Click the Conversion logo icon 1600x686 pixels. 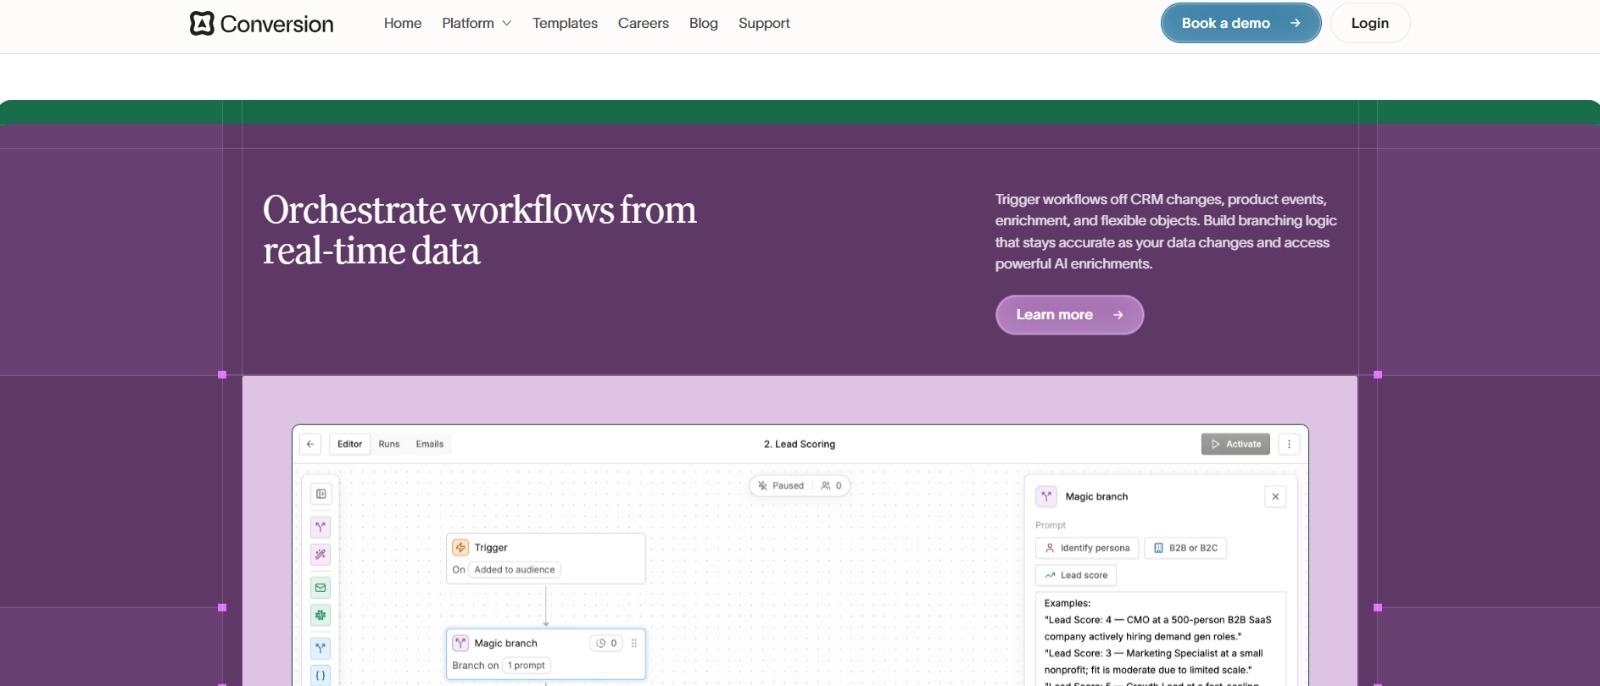click(x=202, y=23)
